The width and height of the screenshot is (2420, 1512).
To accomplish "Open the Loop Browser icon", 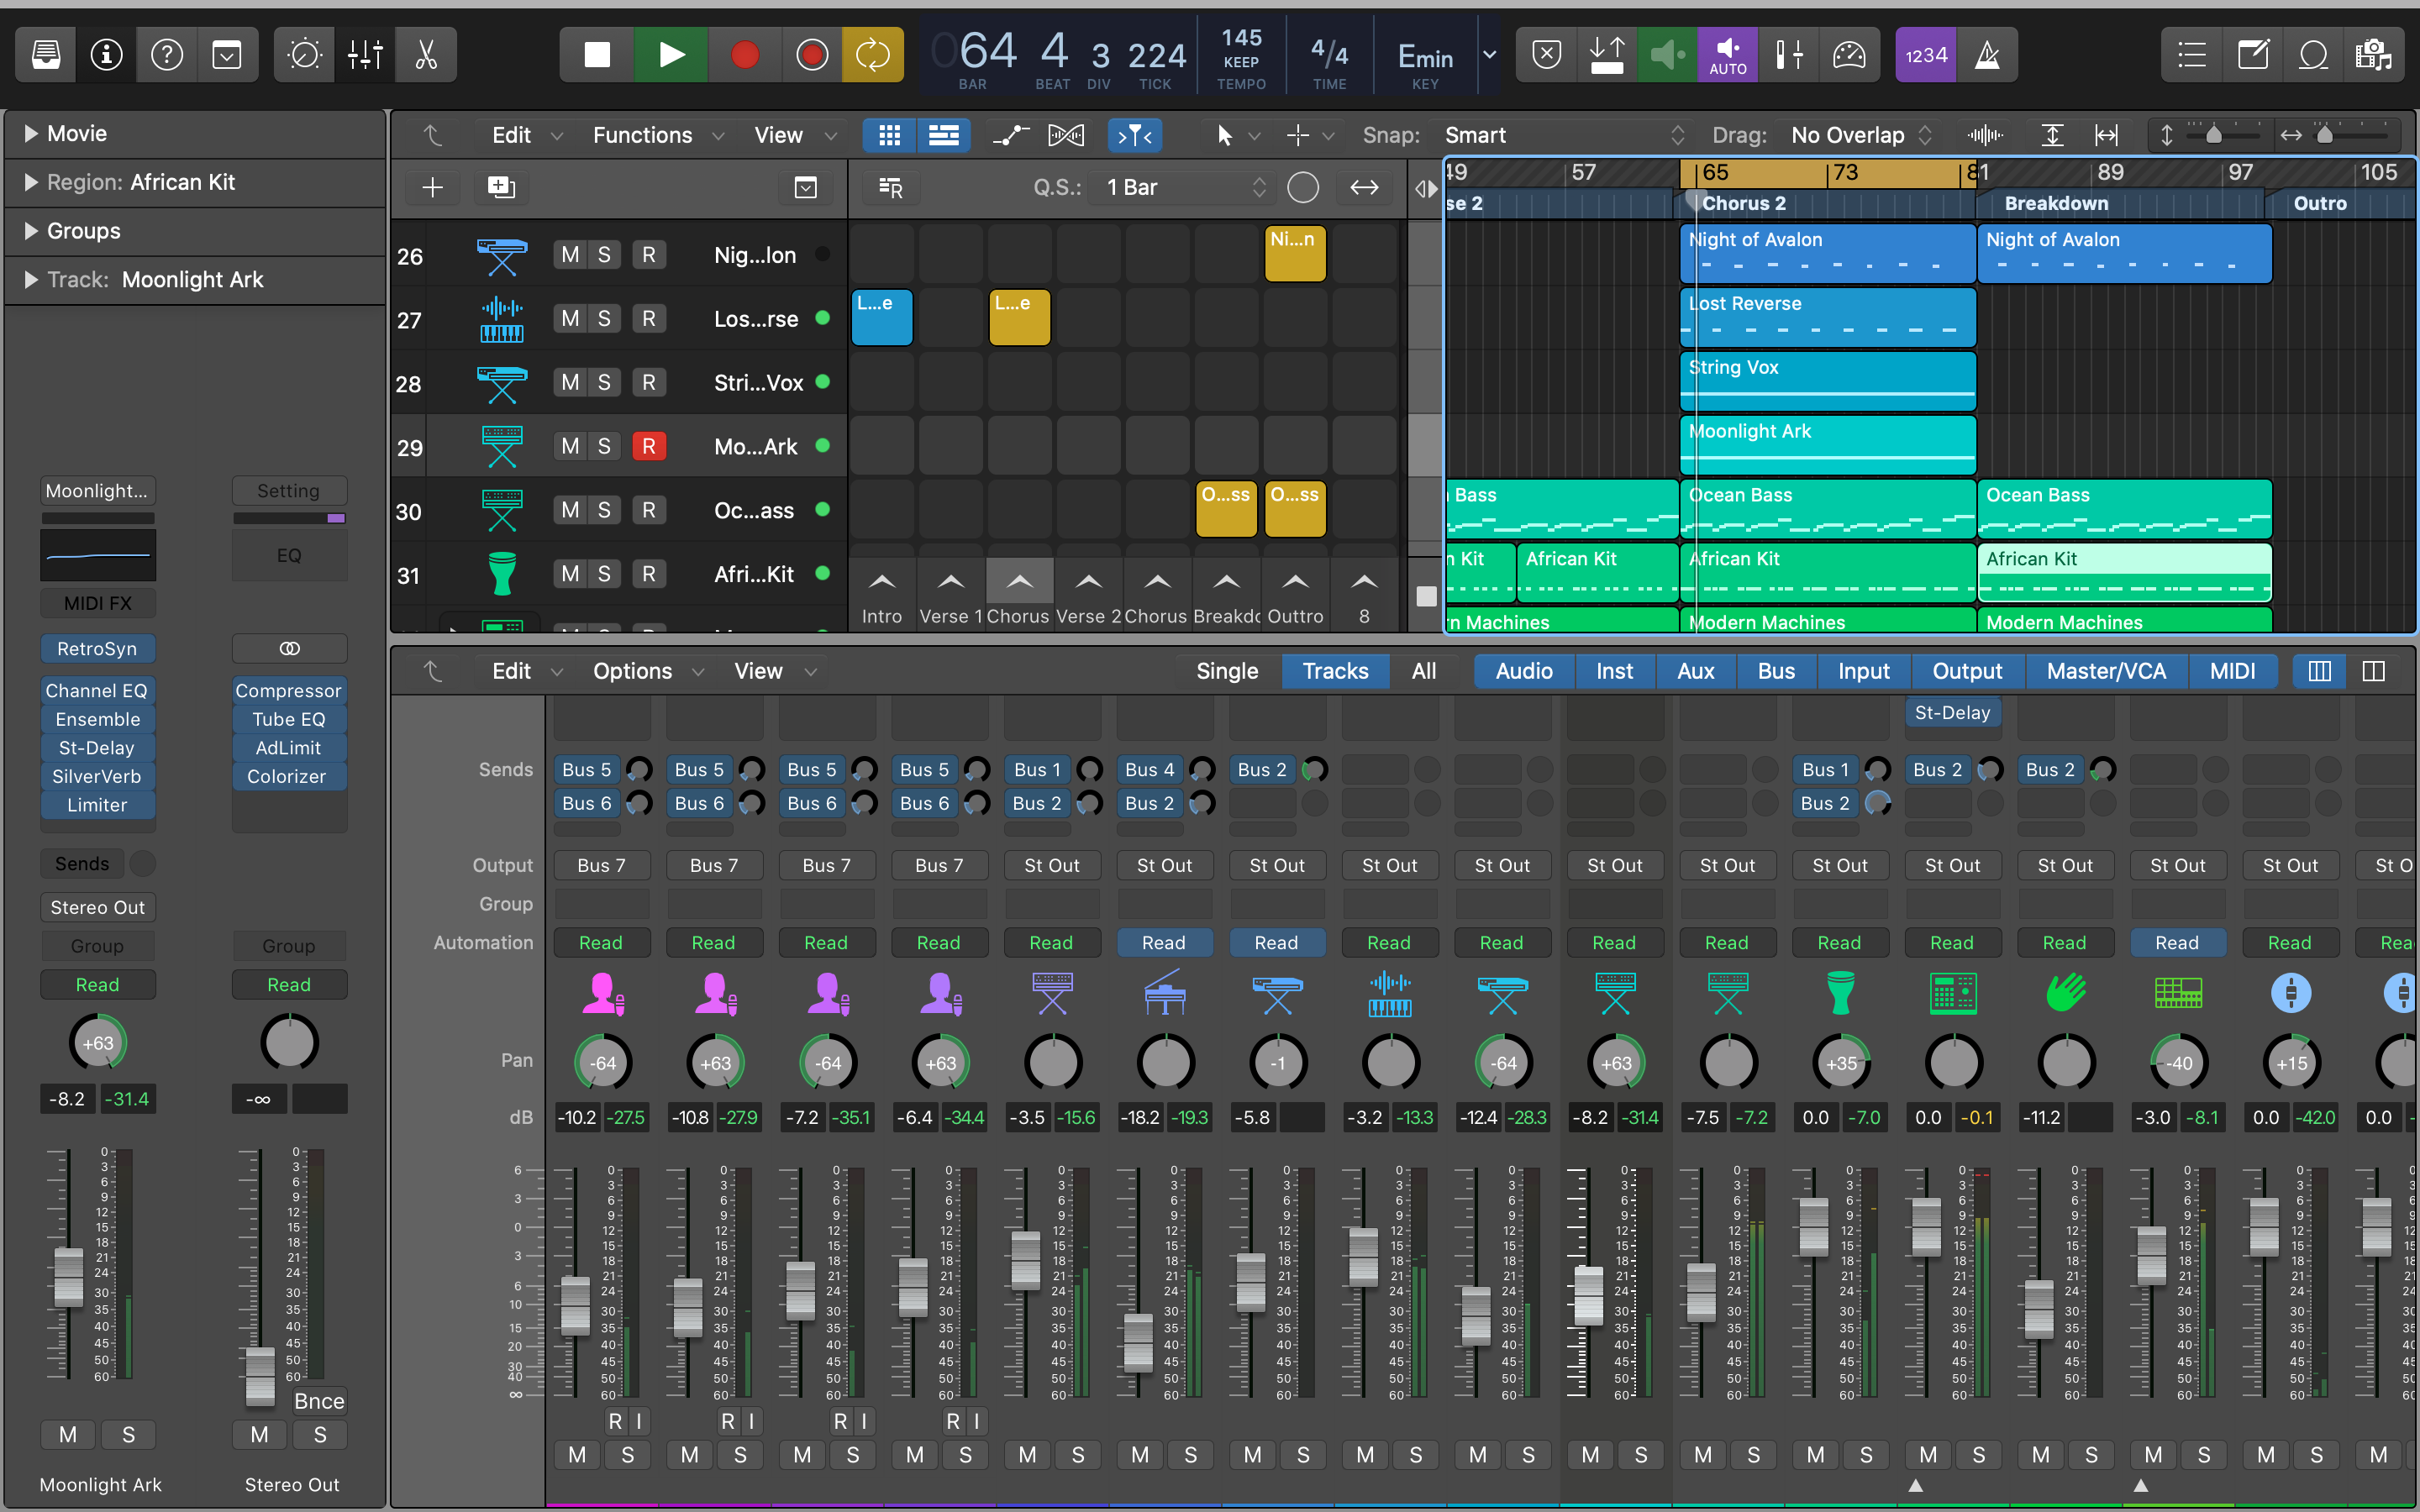I will click(2313, 55).
